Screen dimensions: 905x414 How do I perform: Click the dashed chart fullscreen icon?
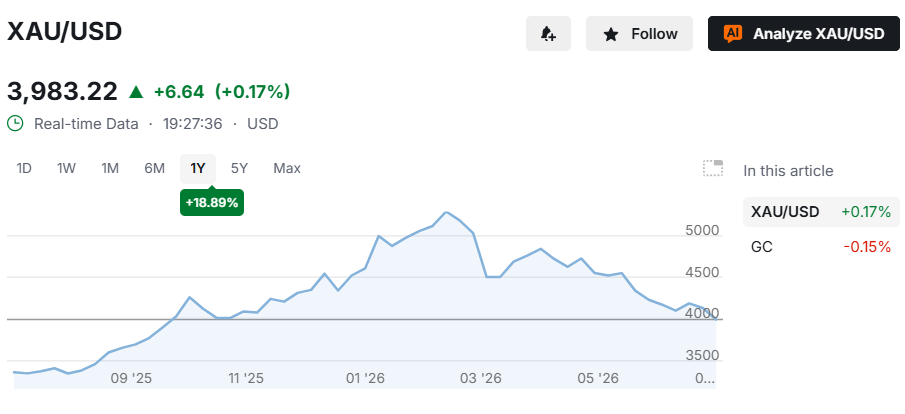713,168
